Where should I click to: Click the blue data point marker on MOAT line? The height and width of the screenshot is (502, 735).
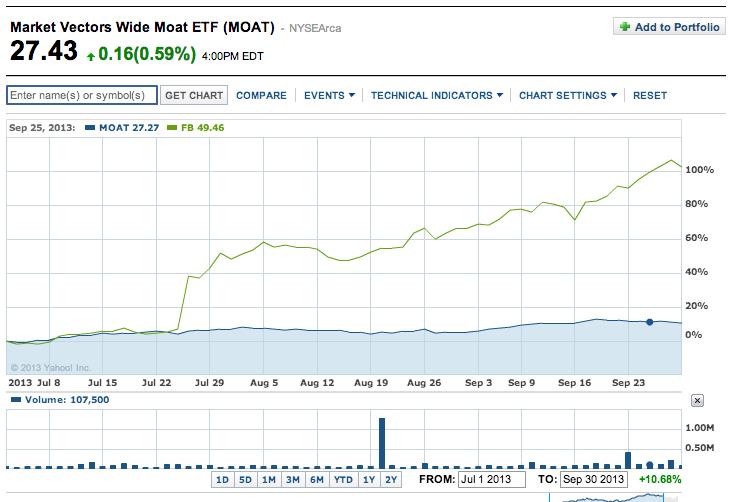pos(649,322)
